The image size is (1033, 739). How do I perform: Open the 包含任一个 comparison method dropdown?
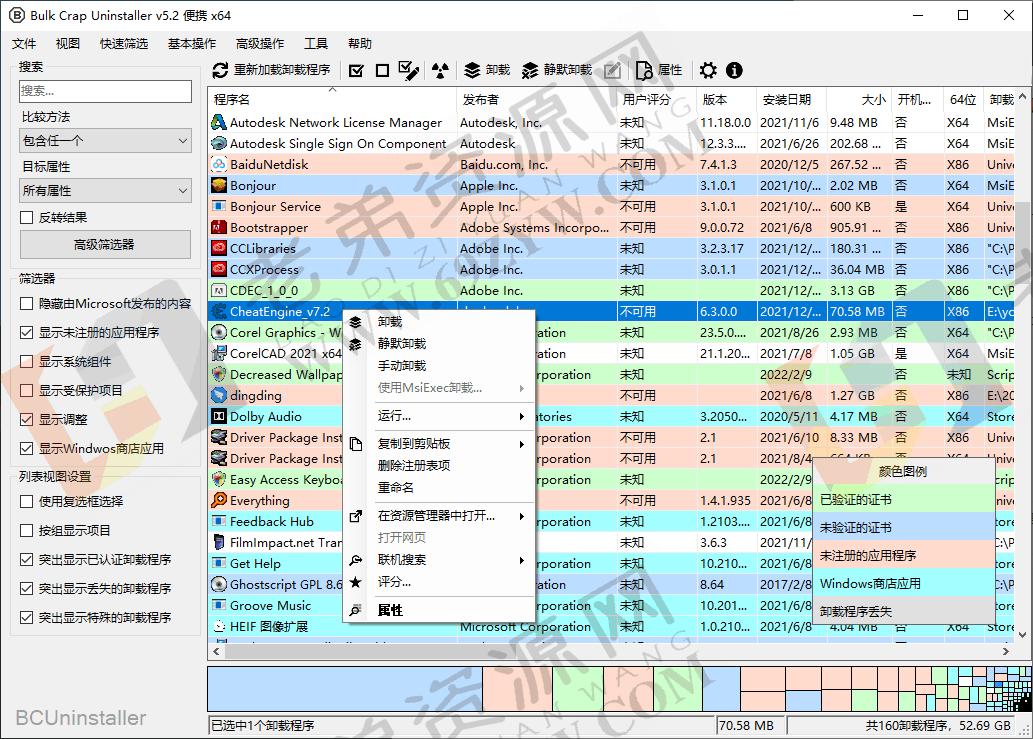click(104, 140)
